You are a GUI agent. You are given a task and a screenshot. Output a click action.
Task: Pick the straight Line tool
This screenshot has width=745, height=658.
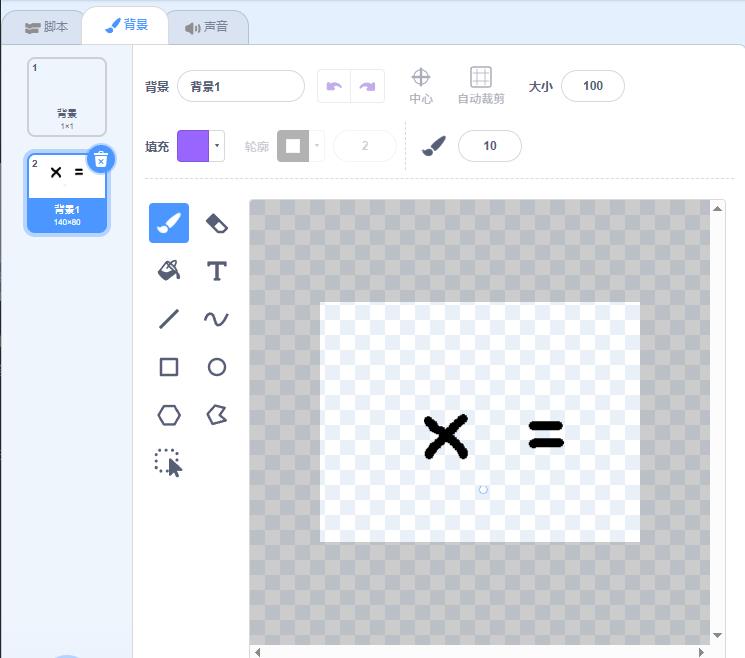click(x=169, y=319)
